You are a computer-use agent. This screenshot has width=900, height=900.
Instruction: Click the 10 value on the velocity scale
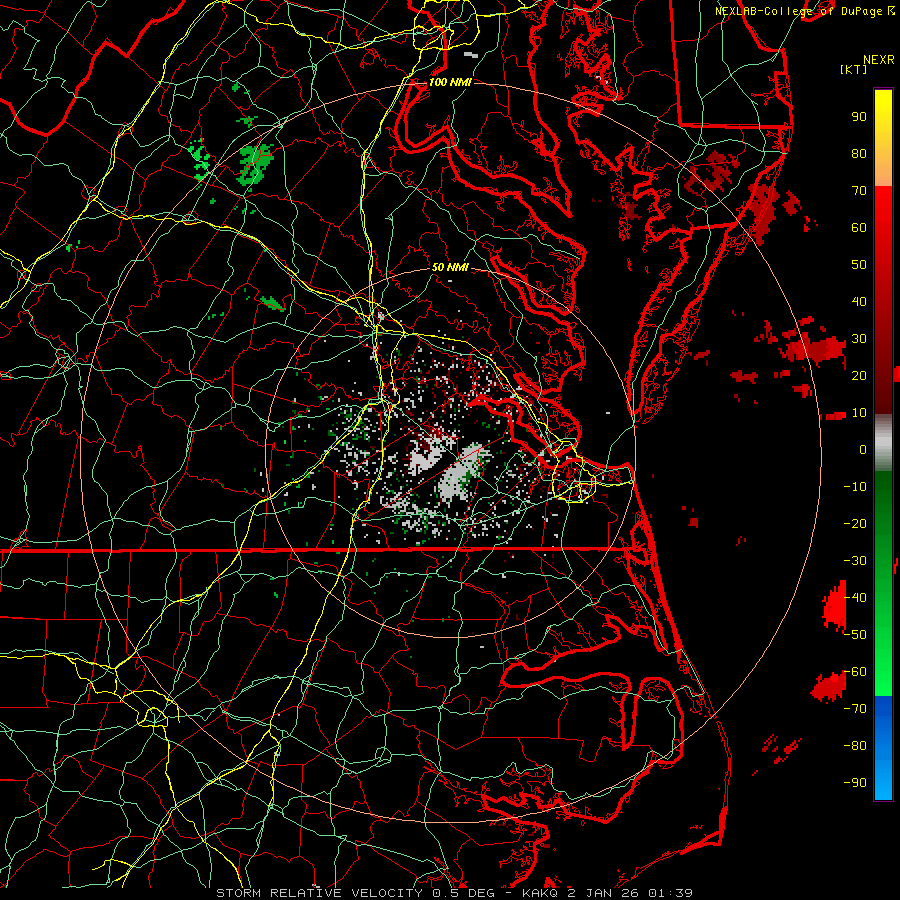pos(859,413)
